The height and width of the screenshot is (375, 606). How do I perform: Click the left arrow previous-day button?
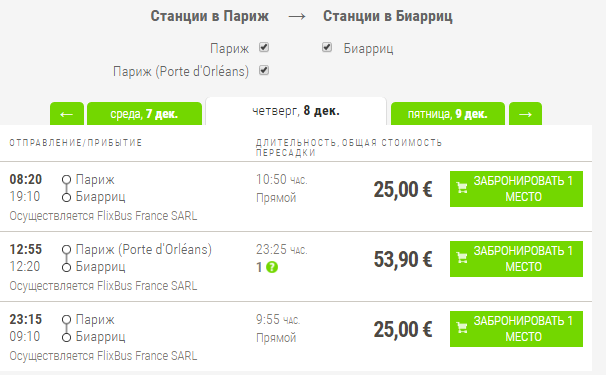click(67, 114)
